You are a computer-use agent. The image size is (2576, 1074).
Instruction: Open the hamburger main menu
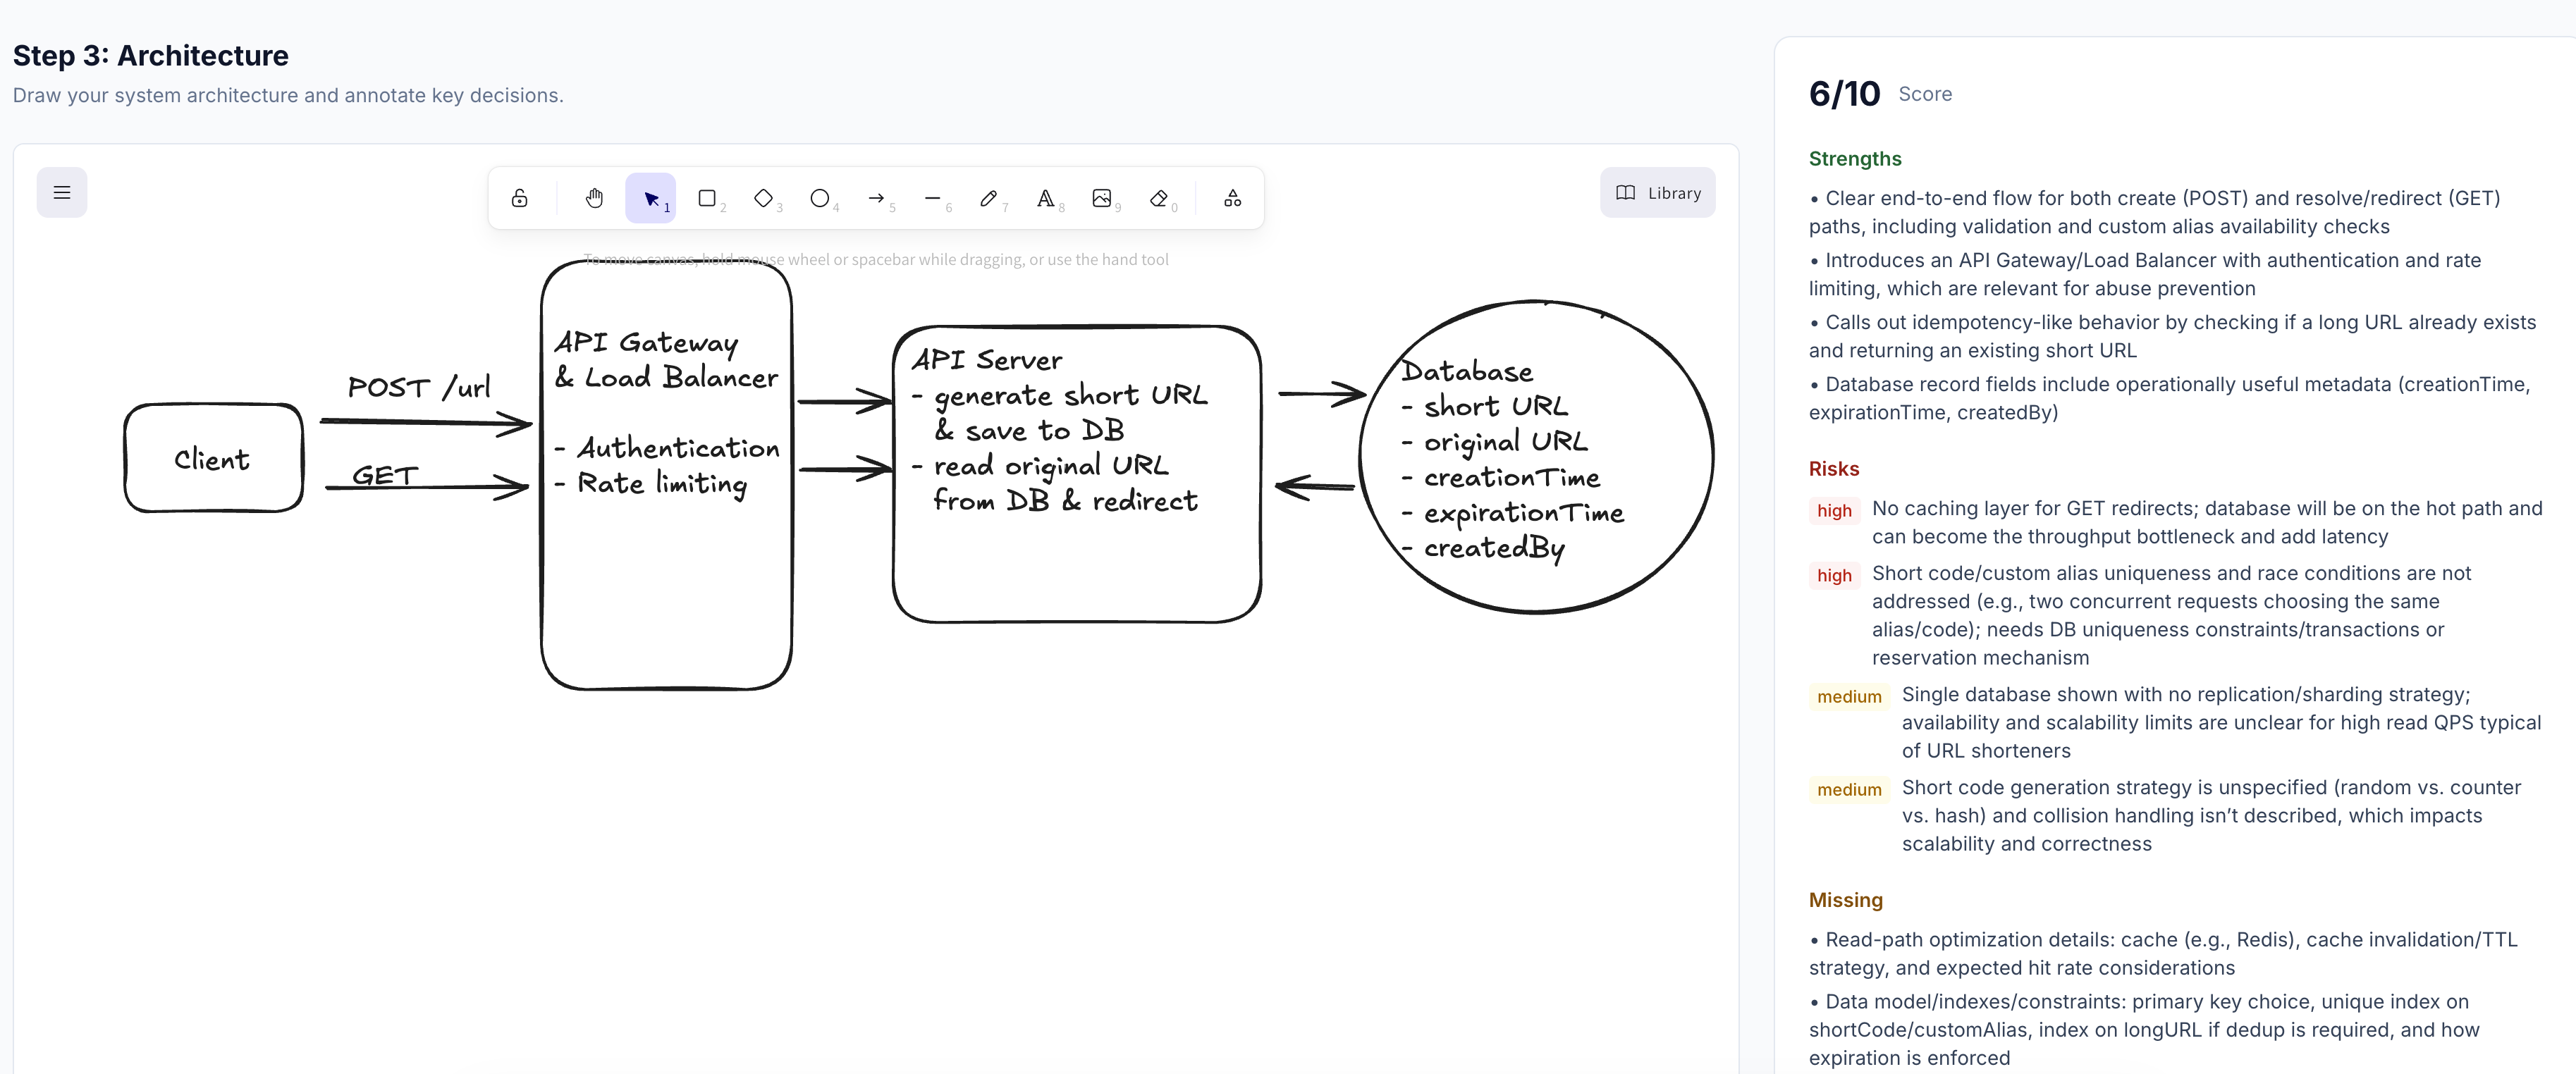pos(62,192)
